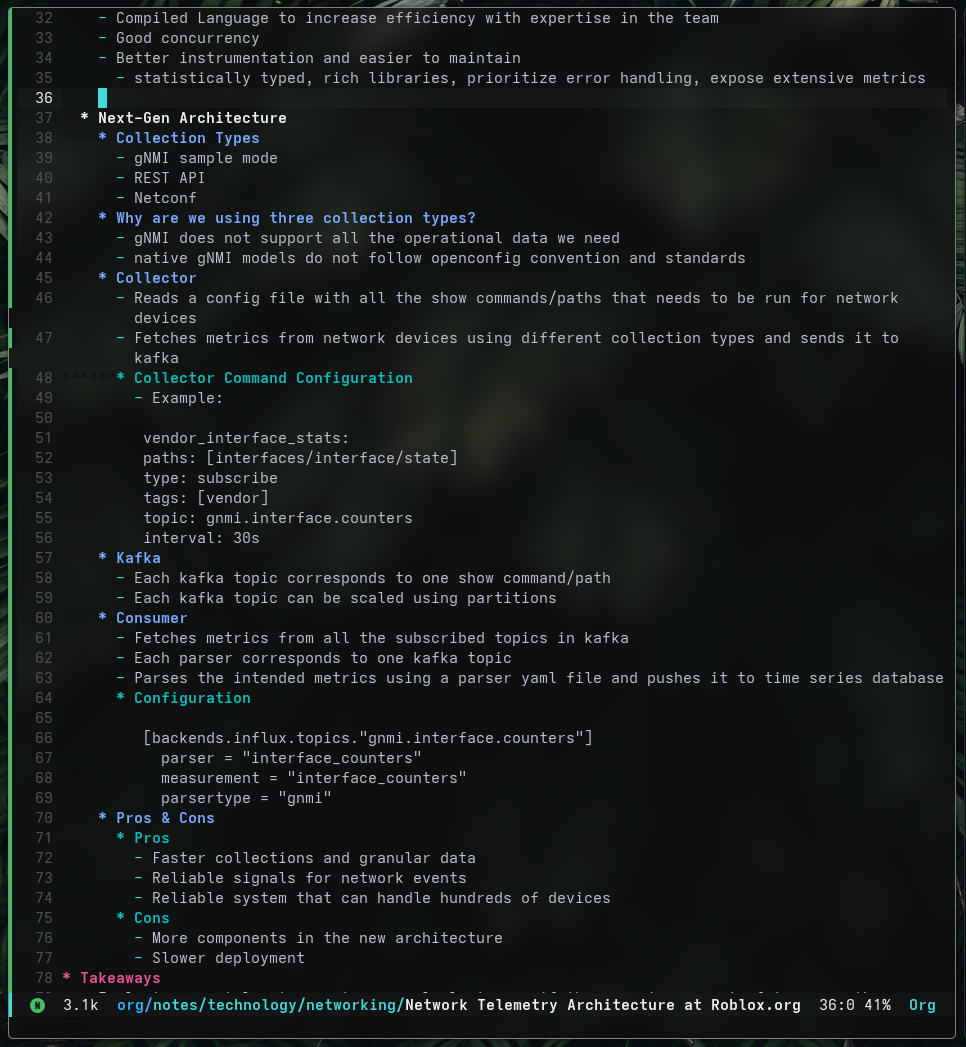Open the Org major mode menu in modeline
Image resolution: width=966 pixels, height=1047 pixels.
point(921,1005)
